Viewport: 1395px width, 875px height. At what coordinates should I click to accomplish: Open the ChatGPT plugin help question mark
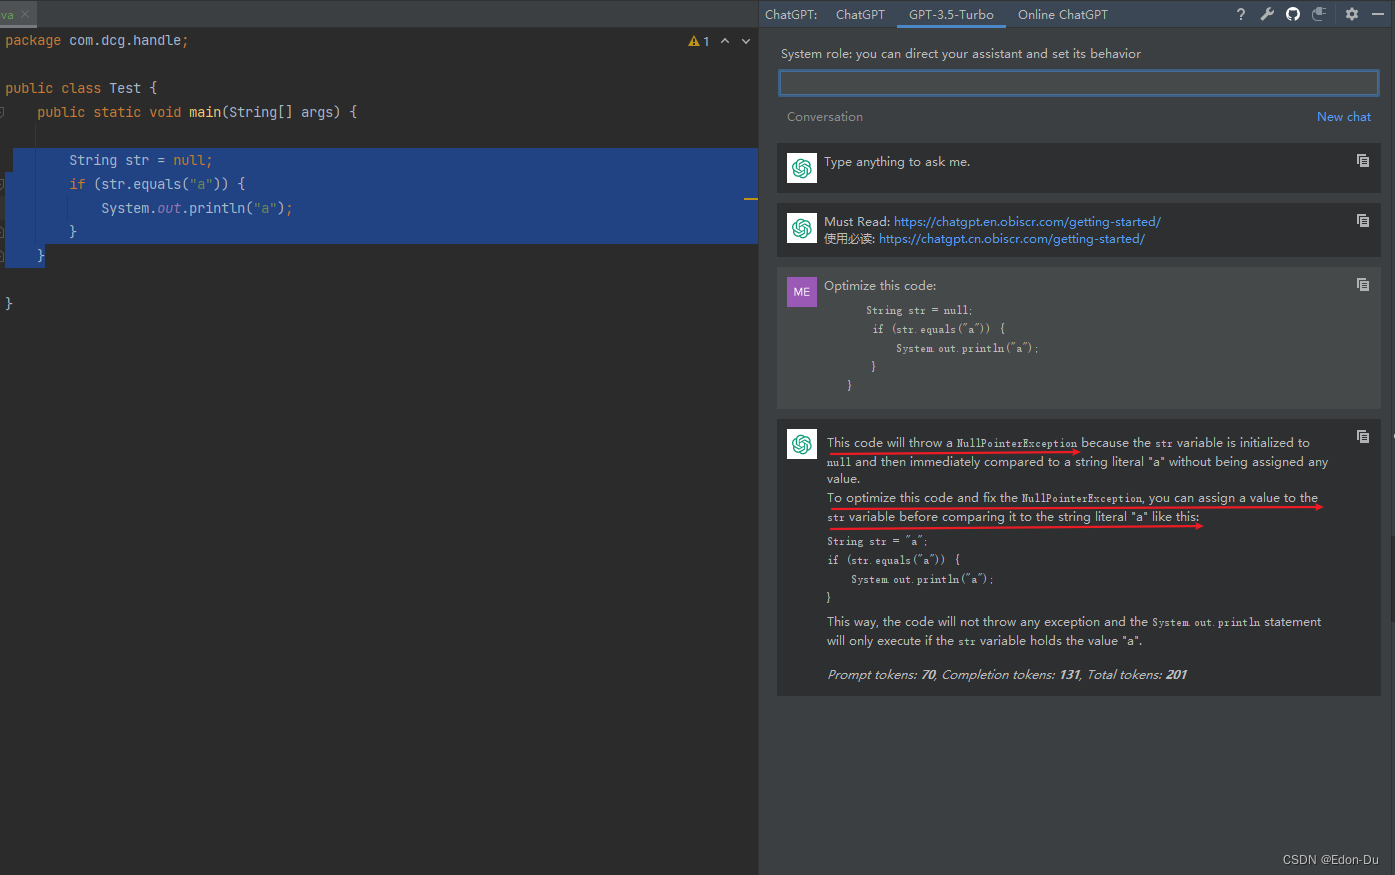pos(1241,14)
